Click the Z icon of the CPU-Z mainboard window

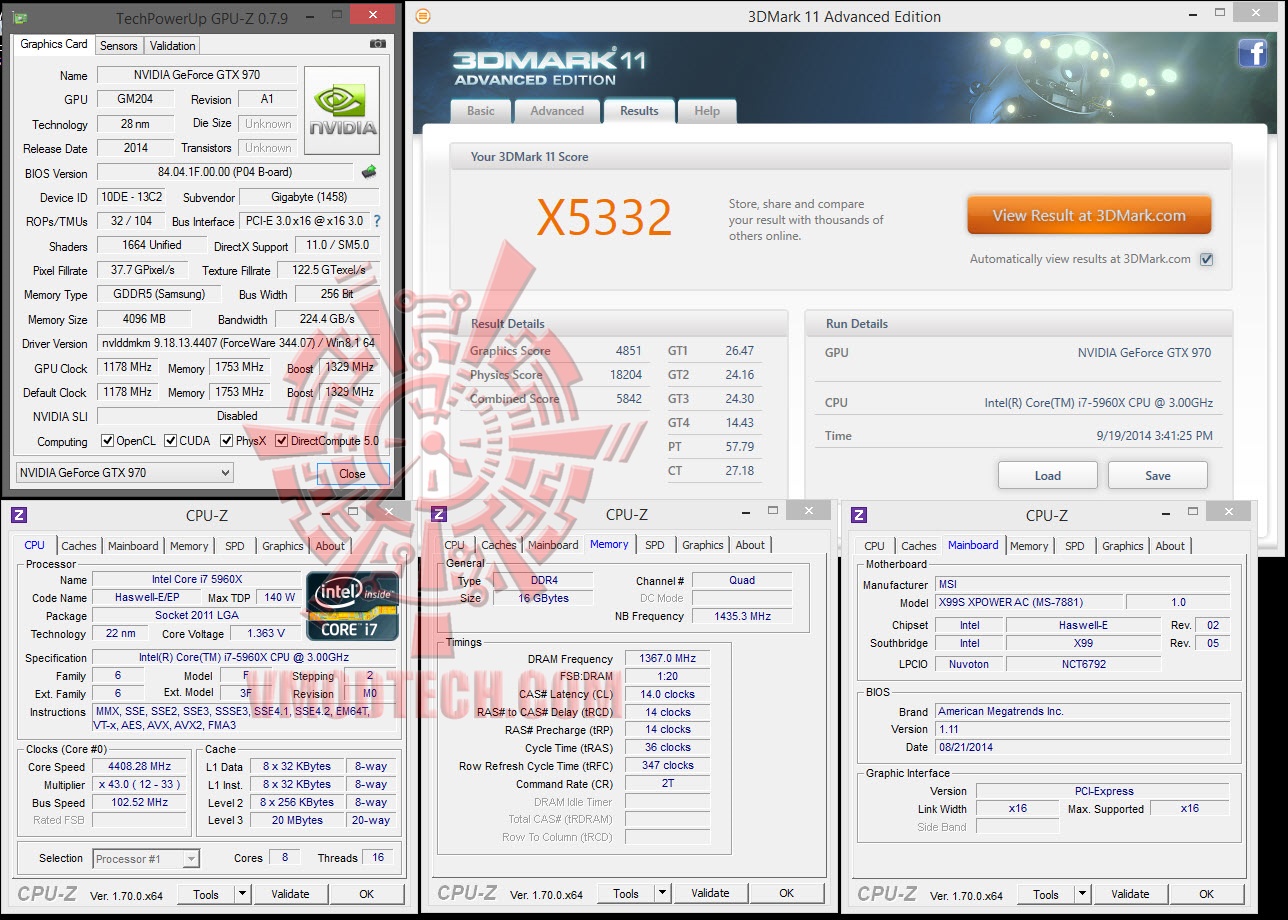[x=859, y=515]
